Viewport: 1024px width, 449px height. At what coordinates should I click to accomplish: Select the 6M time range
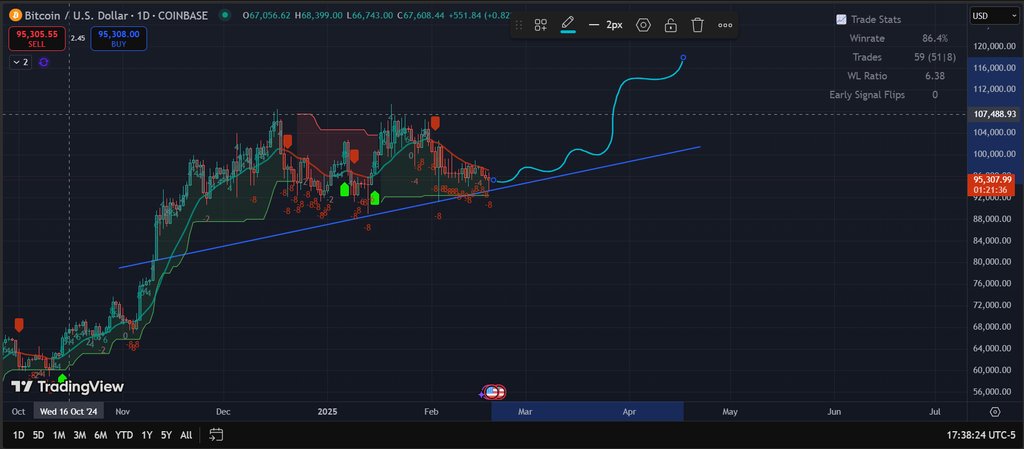(x=101, y=435)
